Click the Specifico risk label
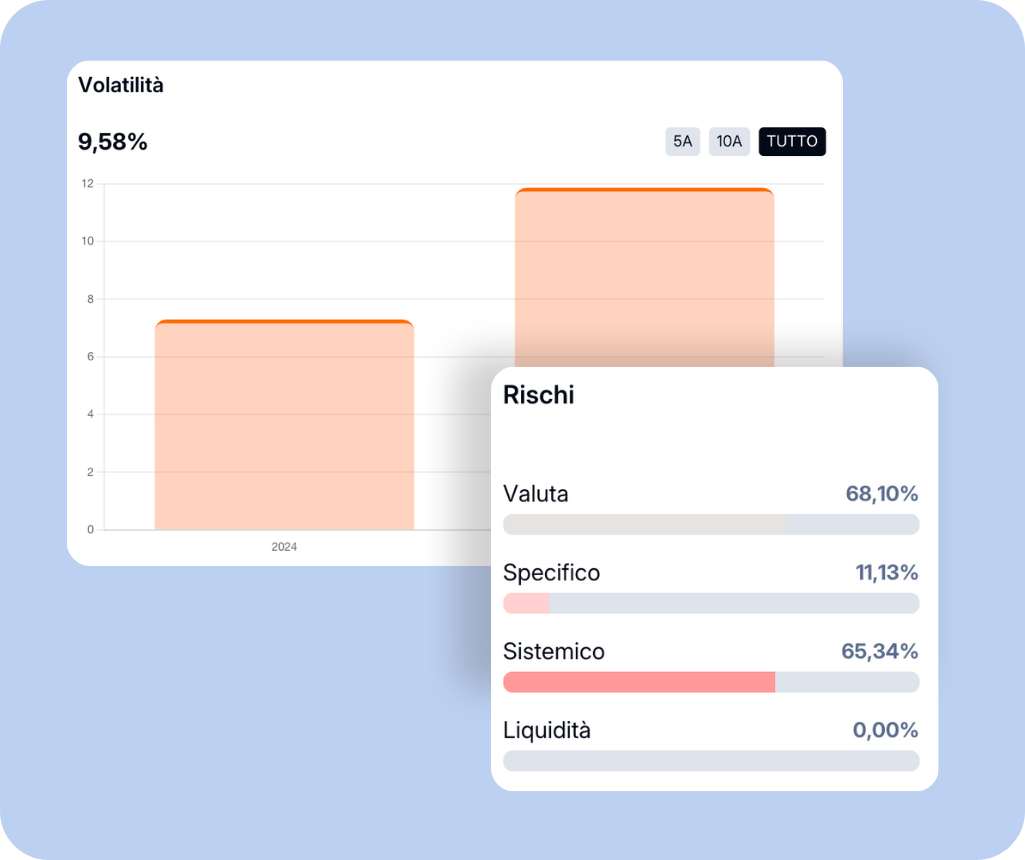Viewport: 1025px width, 860px height. (551, 573)
